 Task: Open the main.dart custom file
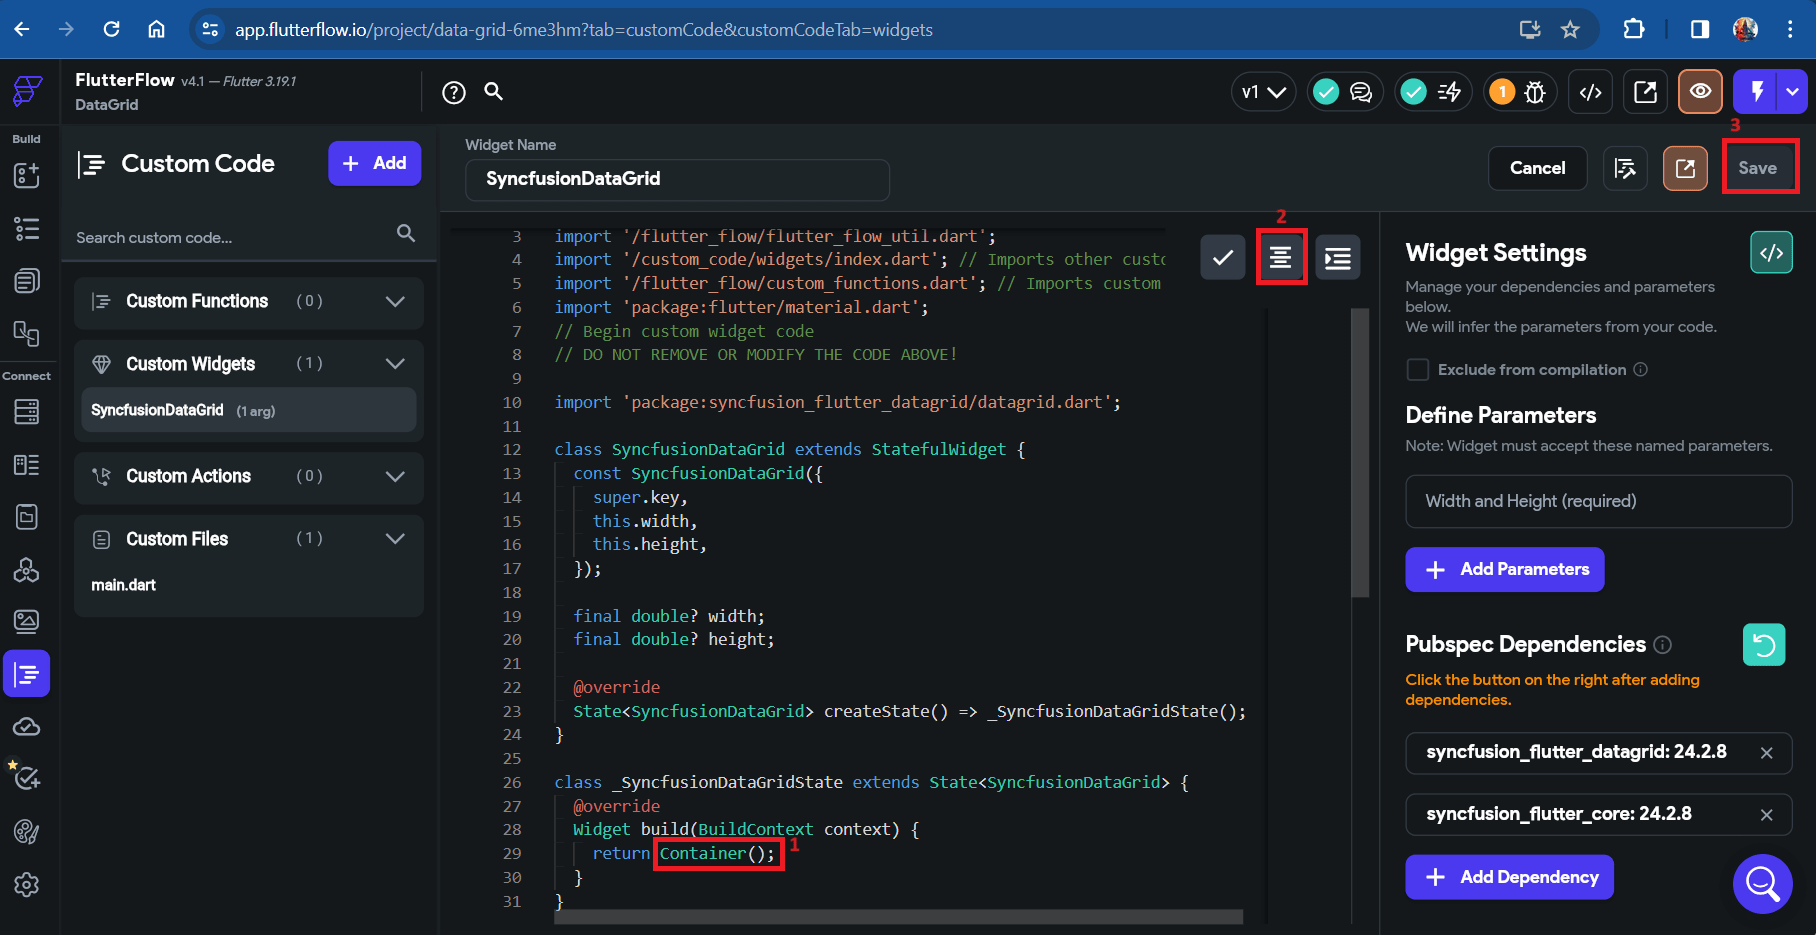(124, 585)
